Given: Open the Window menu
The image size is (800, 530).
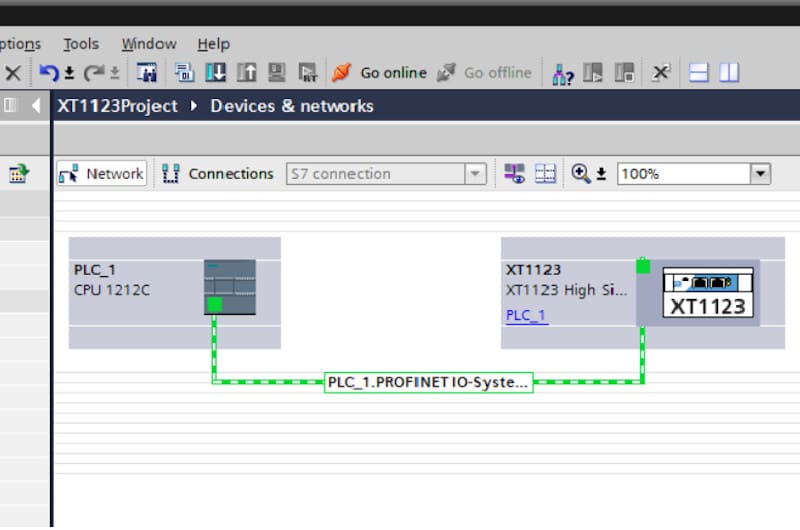Looking at the screenshot, I should [x=149, y=44].
